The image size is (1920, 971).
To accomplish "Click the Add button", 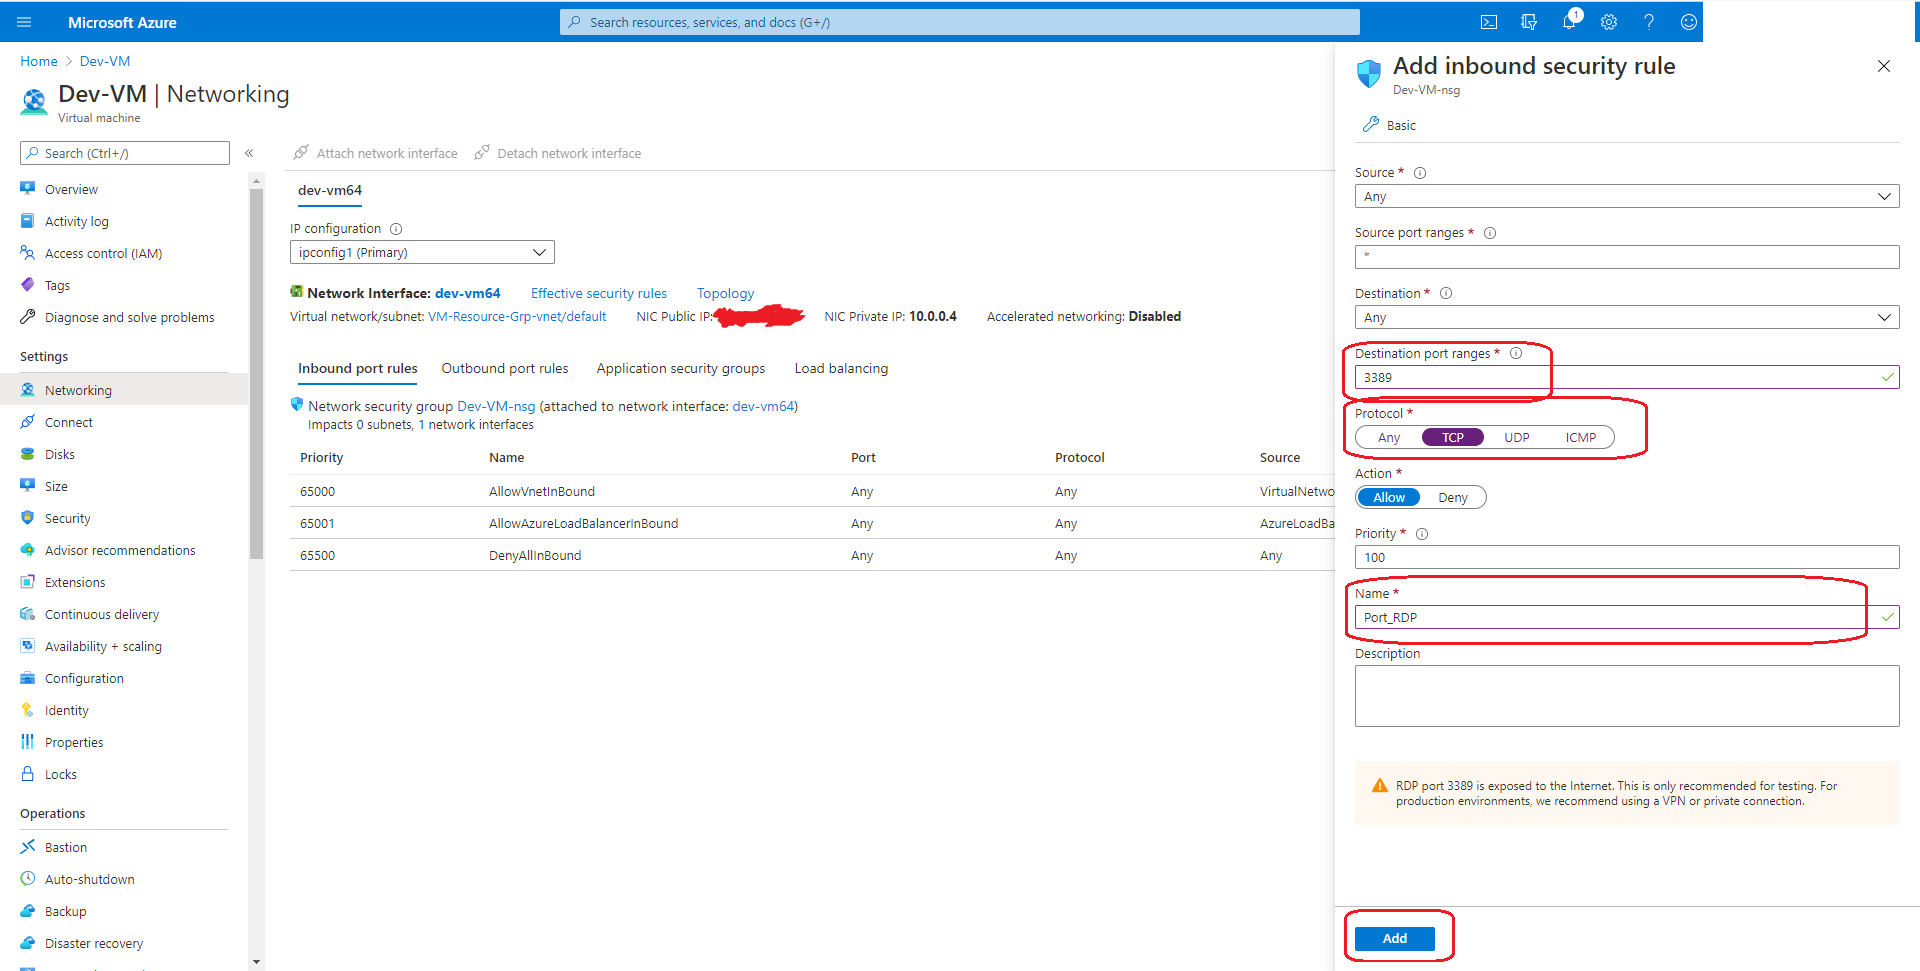I will (1395, 939).
